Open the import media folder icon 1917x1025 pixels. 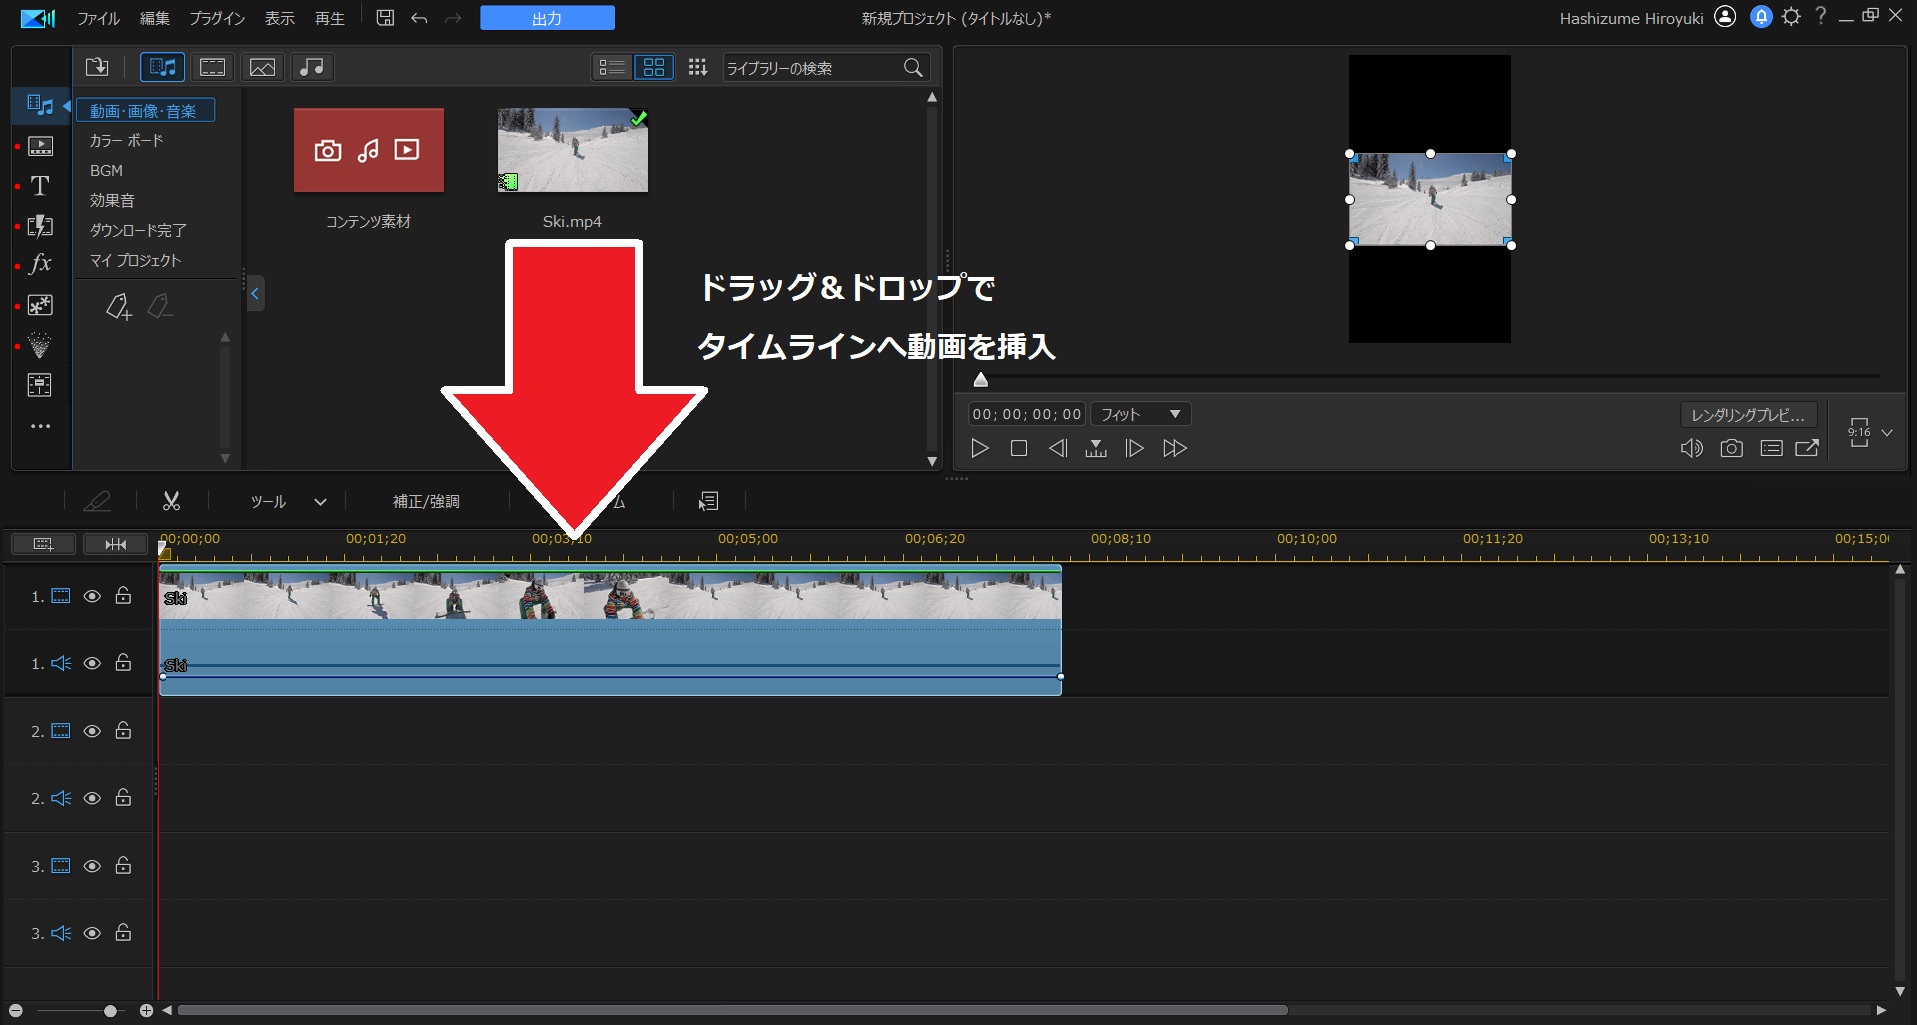click(x=97, y=67)
